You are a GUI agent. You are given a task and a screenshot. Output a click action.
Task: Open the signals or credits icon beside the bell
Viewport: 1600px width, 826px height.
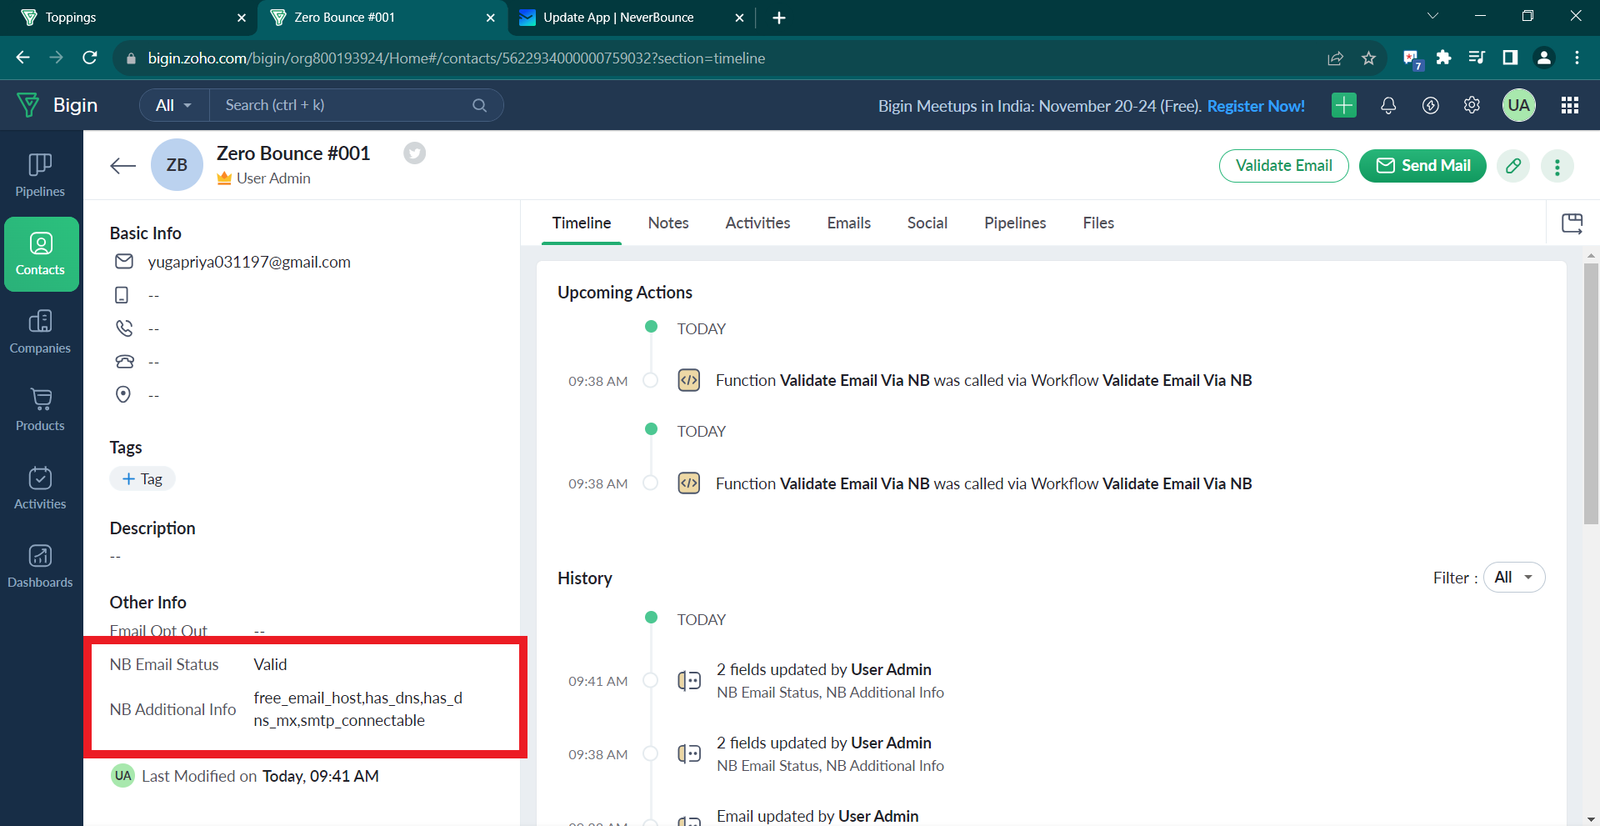1431,105
